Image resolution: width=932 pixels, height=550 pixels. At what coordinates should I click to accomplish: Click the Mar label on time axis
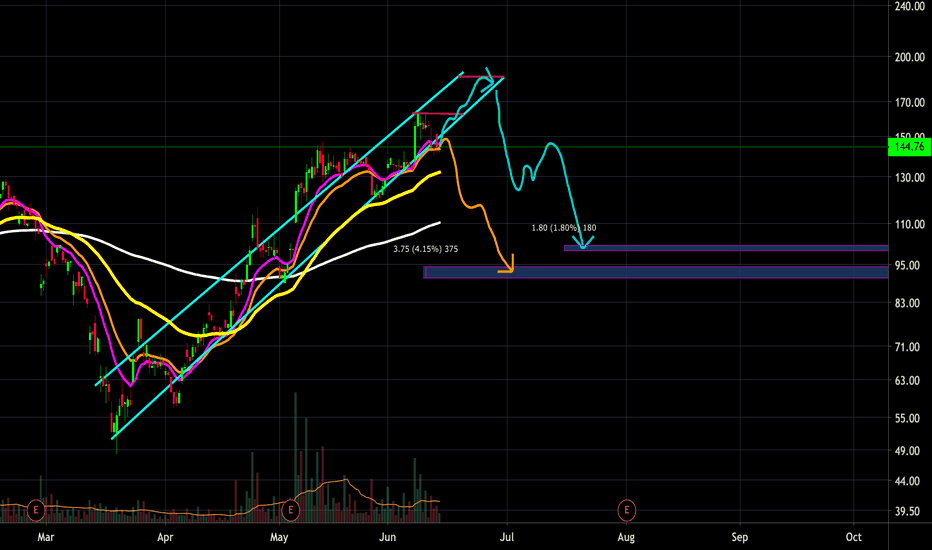(46, 538)
